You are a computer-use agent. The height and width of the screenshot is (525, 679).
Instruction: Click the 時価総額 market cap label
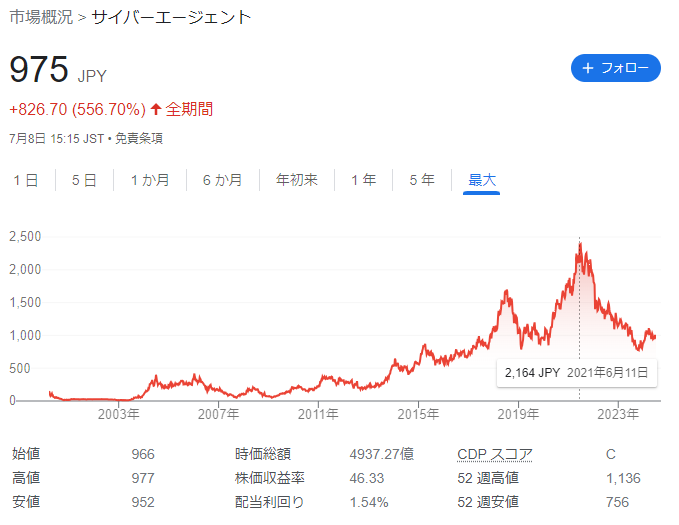263,454
